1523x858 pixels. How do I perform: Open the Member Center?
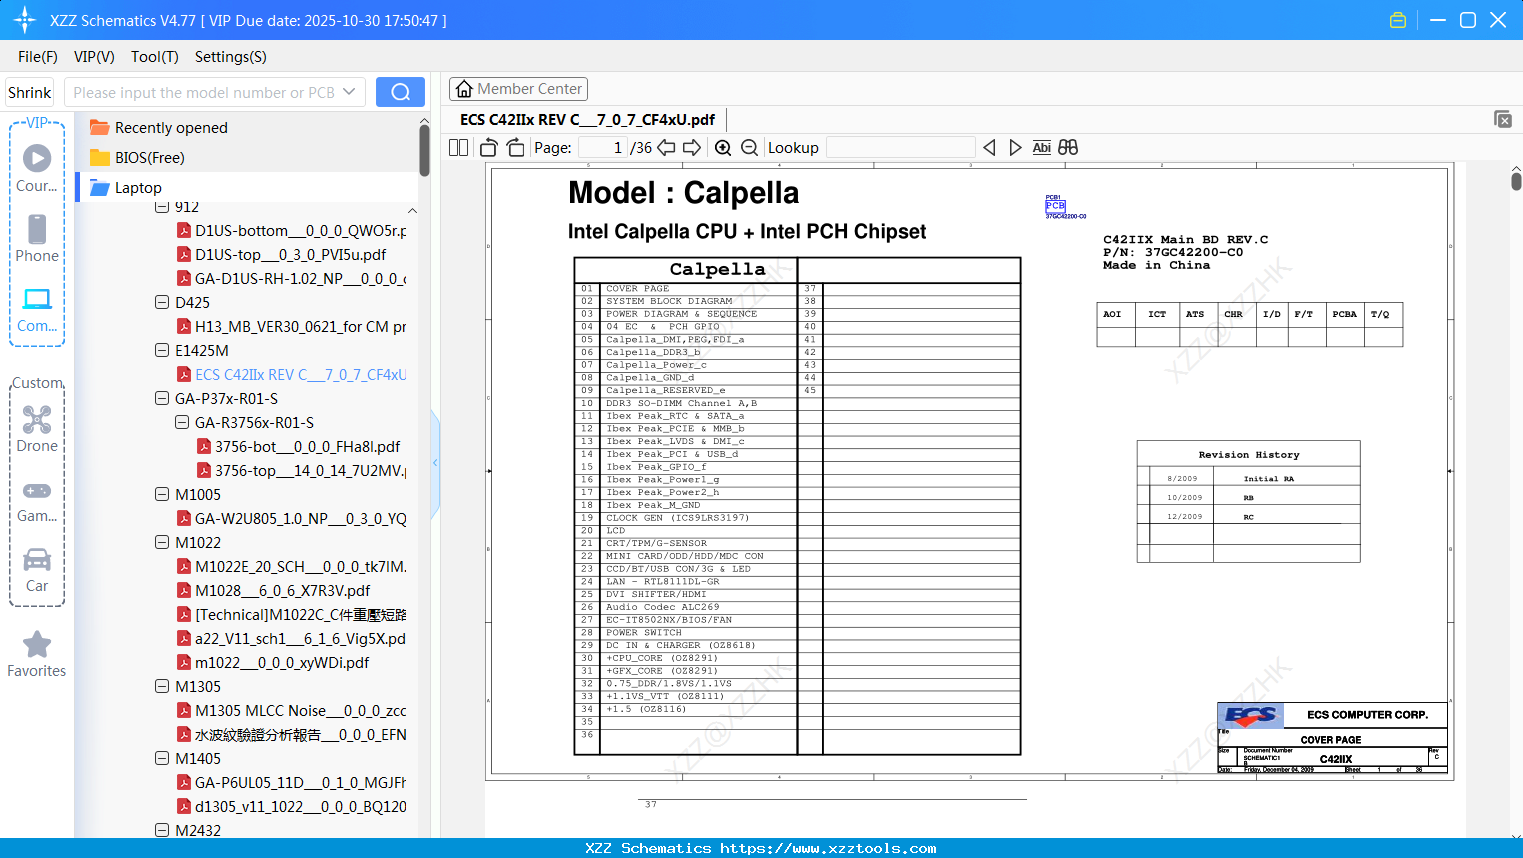point(518,89)
